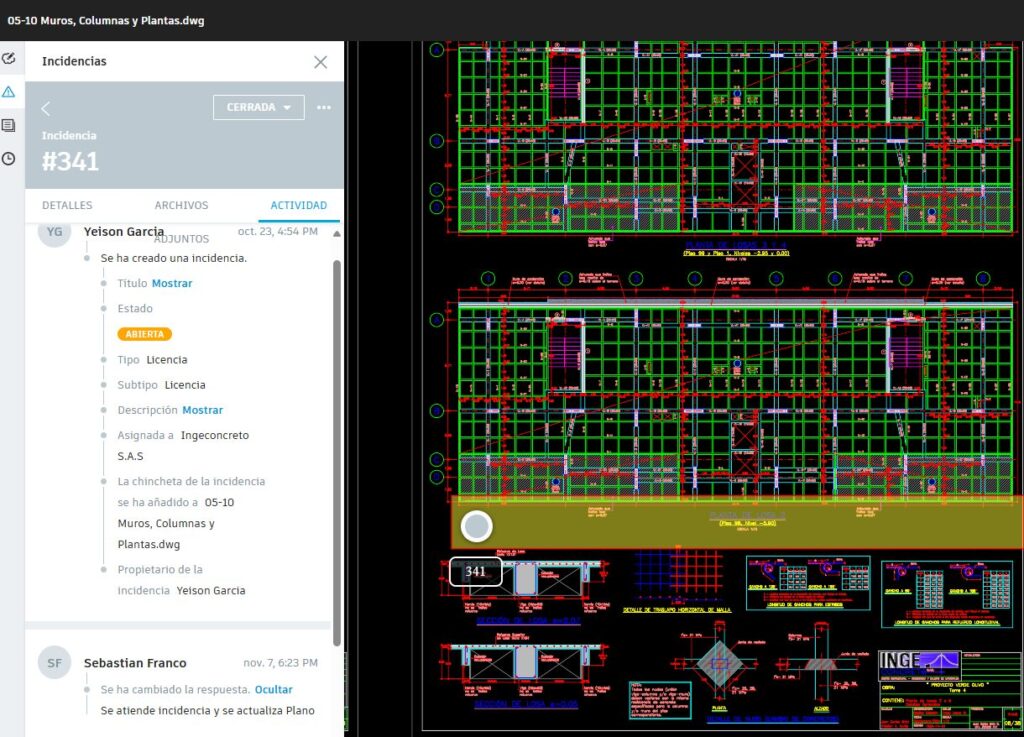Click the activity list scrollbar

point(337,450)
